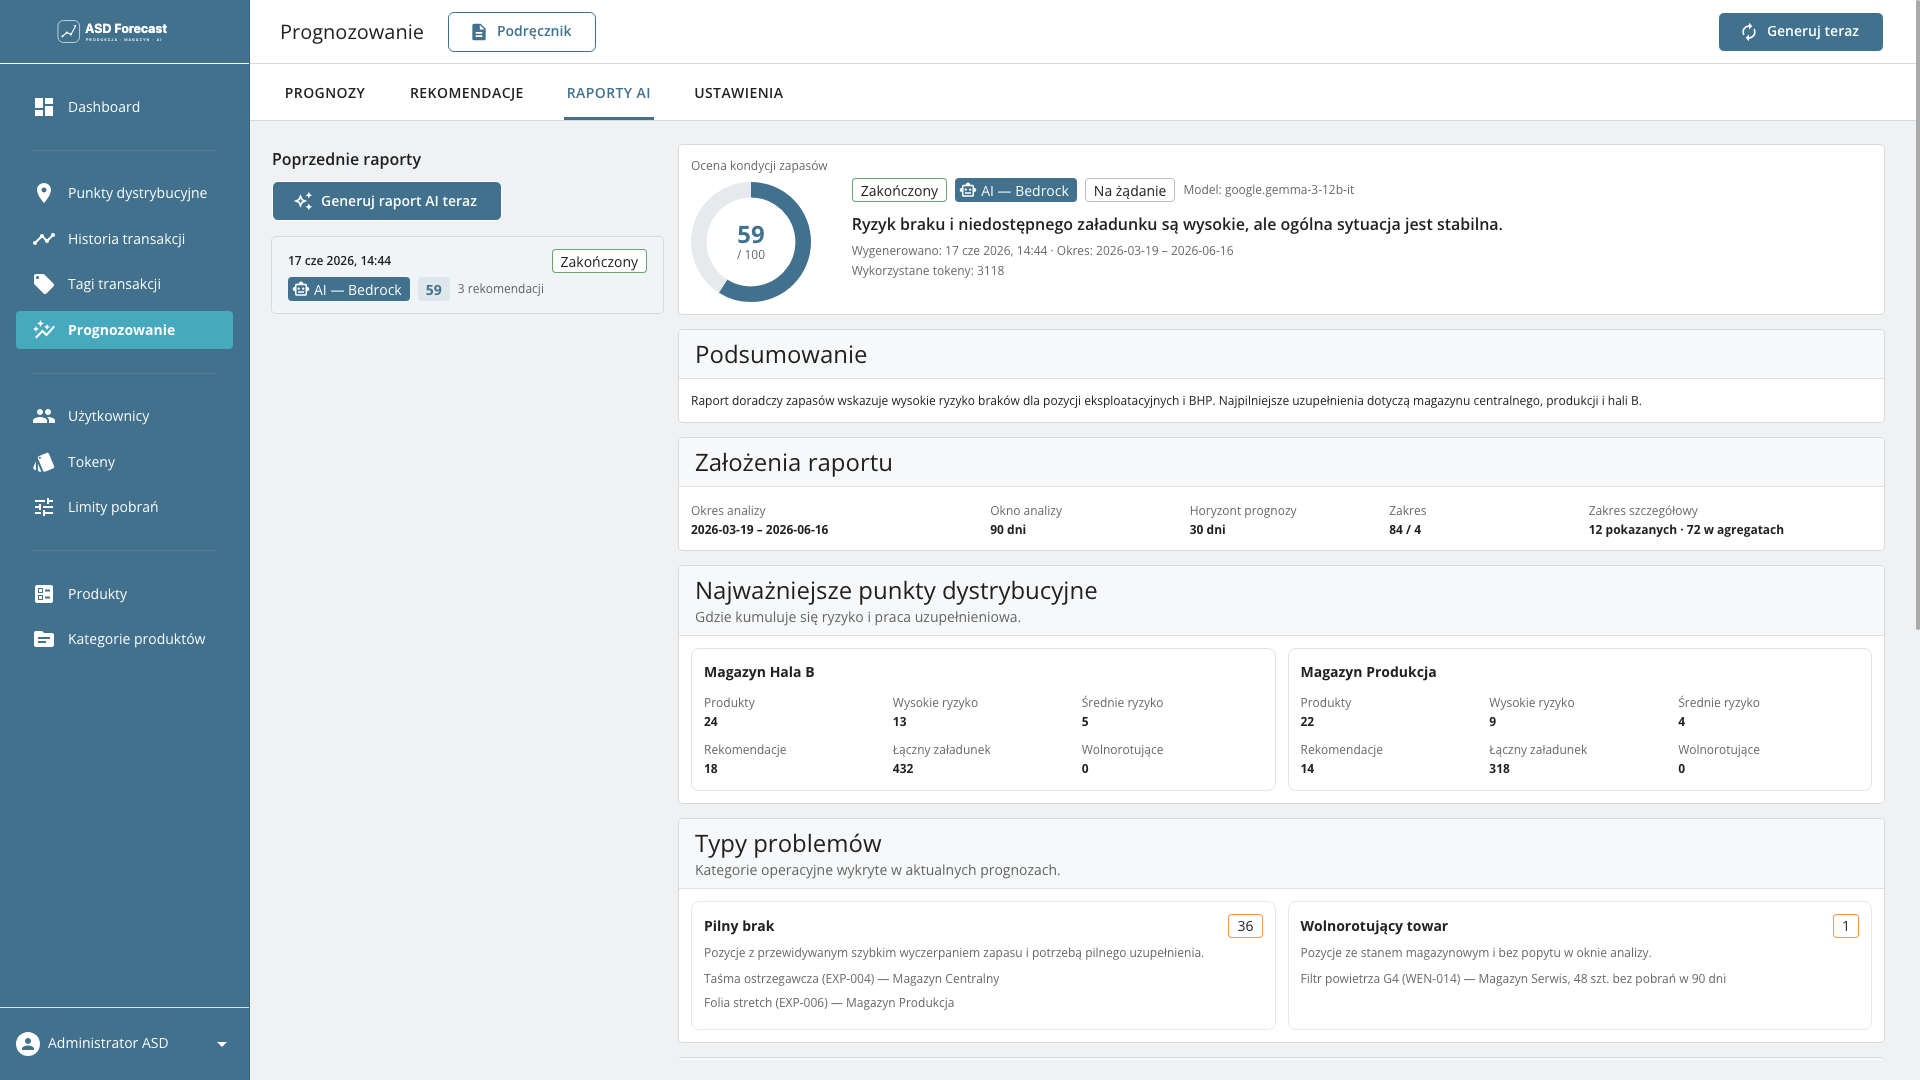Click the Limity pobrań sliders icon

pos(43,507)
